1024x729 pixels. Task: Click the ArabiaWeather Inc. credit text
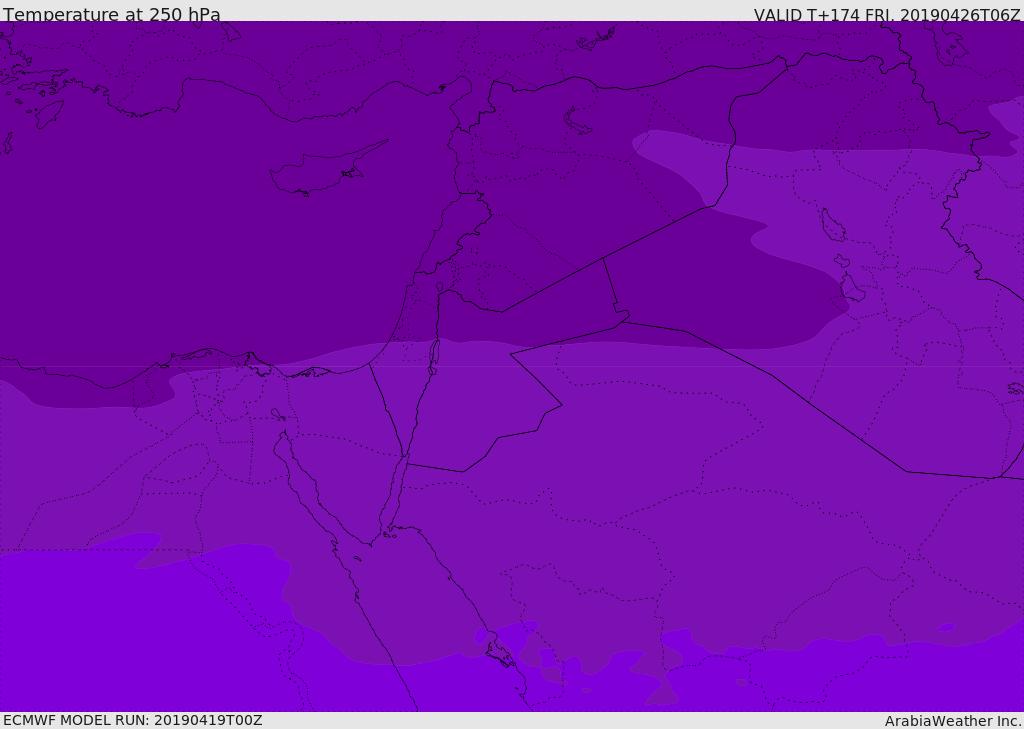point(953,721)
